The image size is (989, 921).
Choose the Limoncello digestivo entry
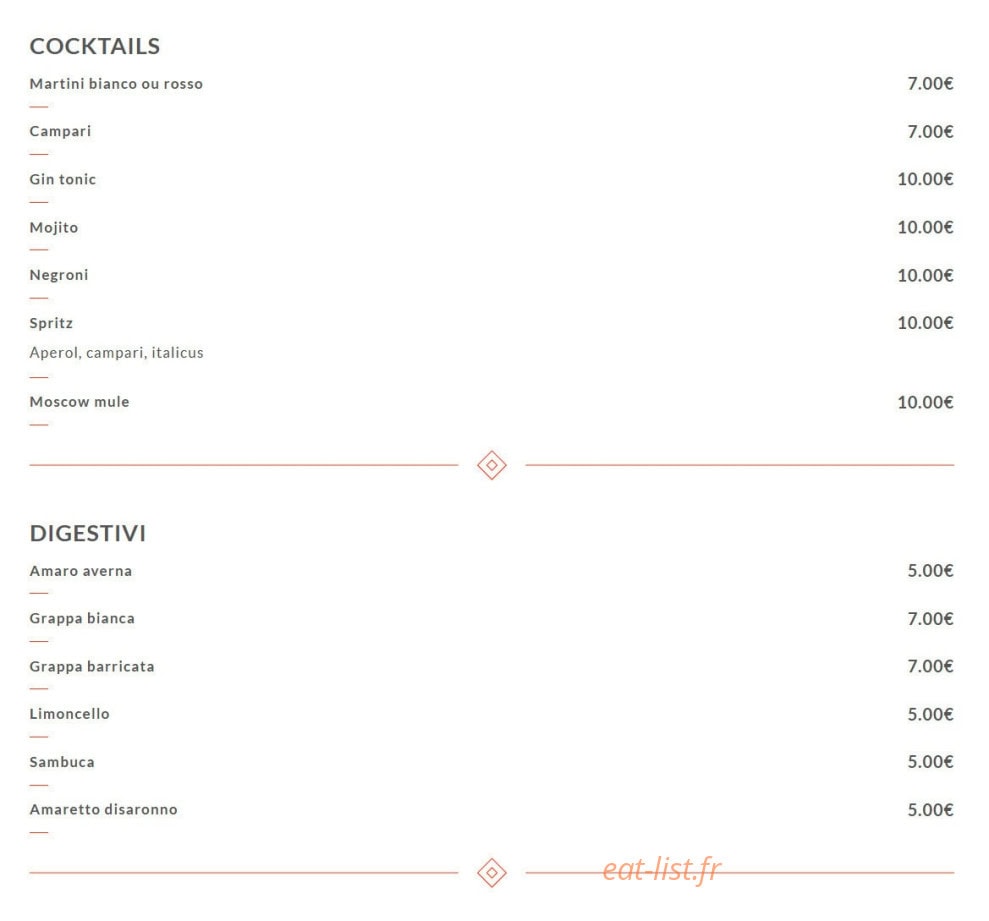(69, 714)
